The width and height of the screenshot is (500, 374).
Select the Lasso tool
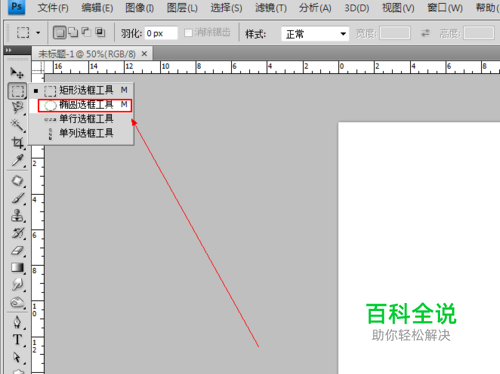(17, 108)
